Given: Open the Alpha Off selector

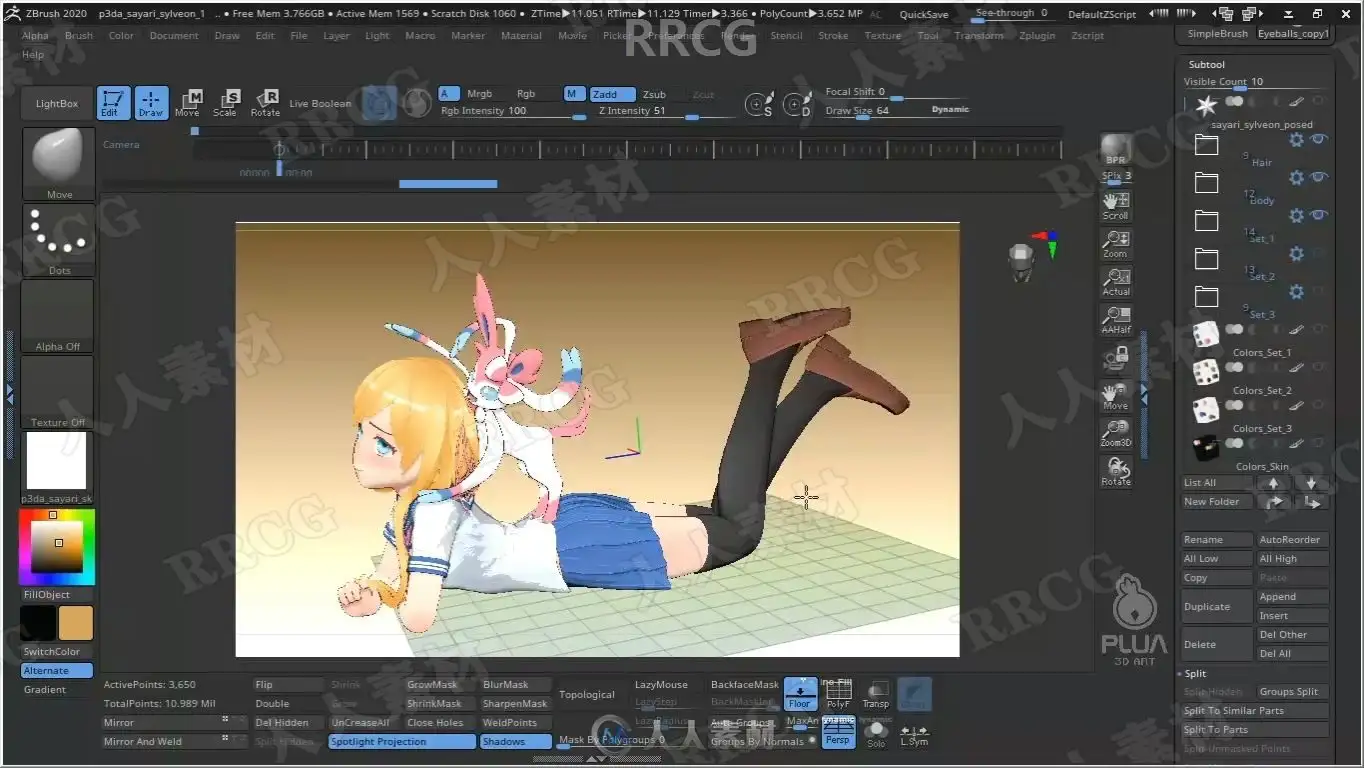Looking at the screenshot, I should (x=58, y=316).
